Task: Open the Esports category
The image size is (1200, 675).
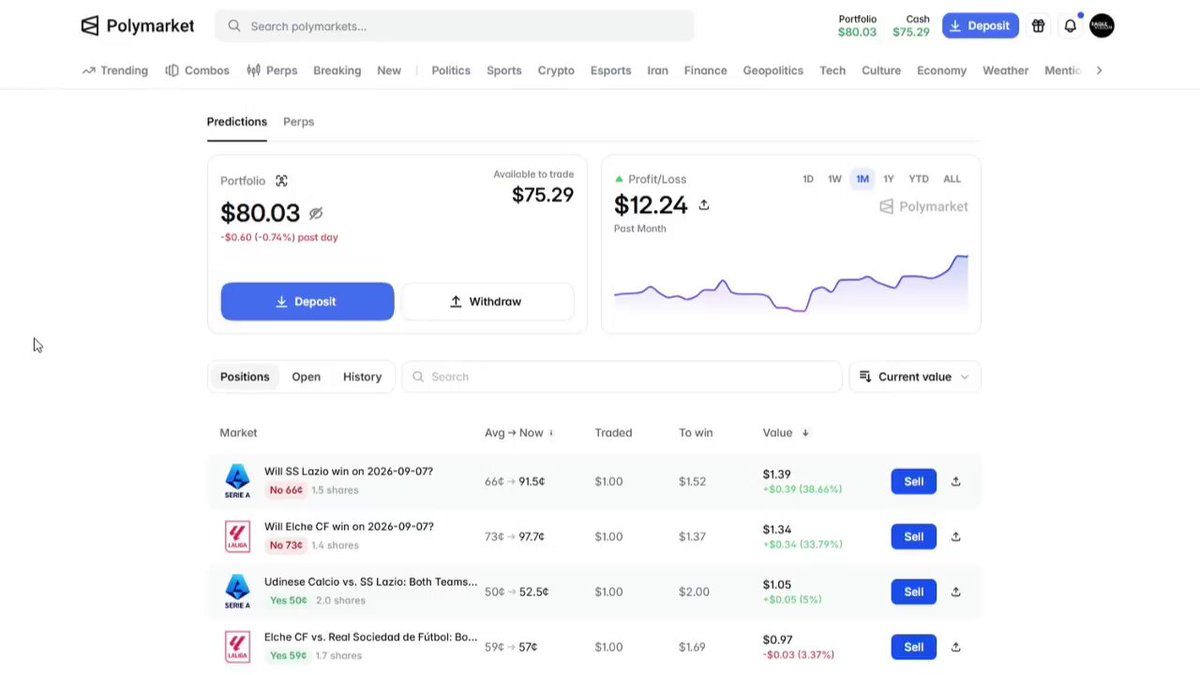Action: (x=611, y=71)
